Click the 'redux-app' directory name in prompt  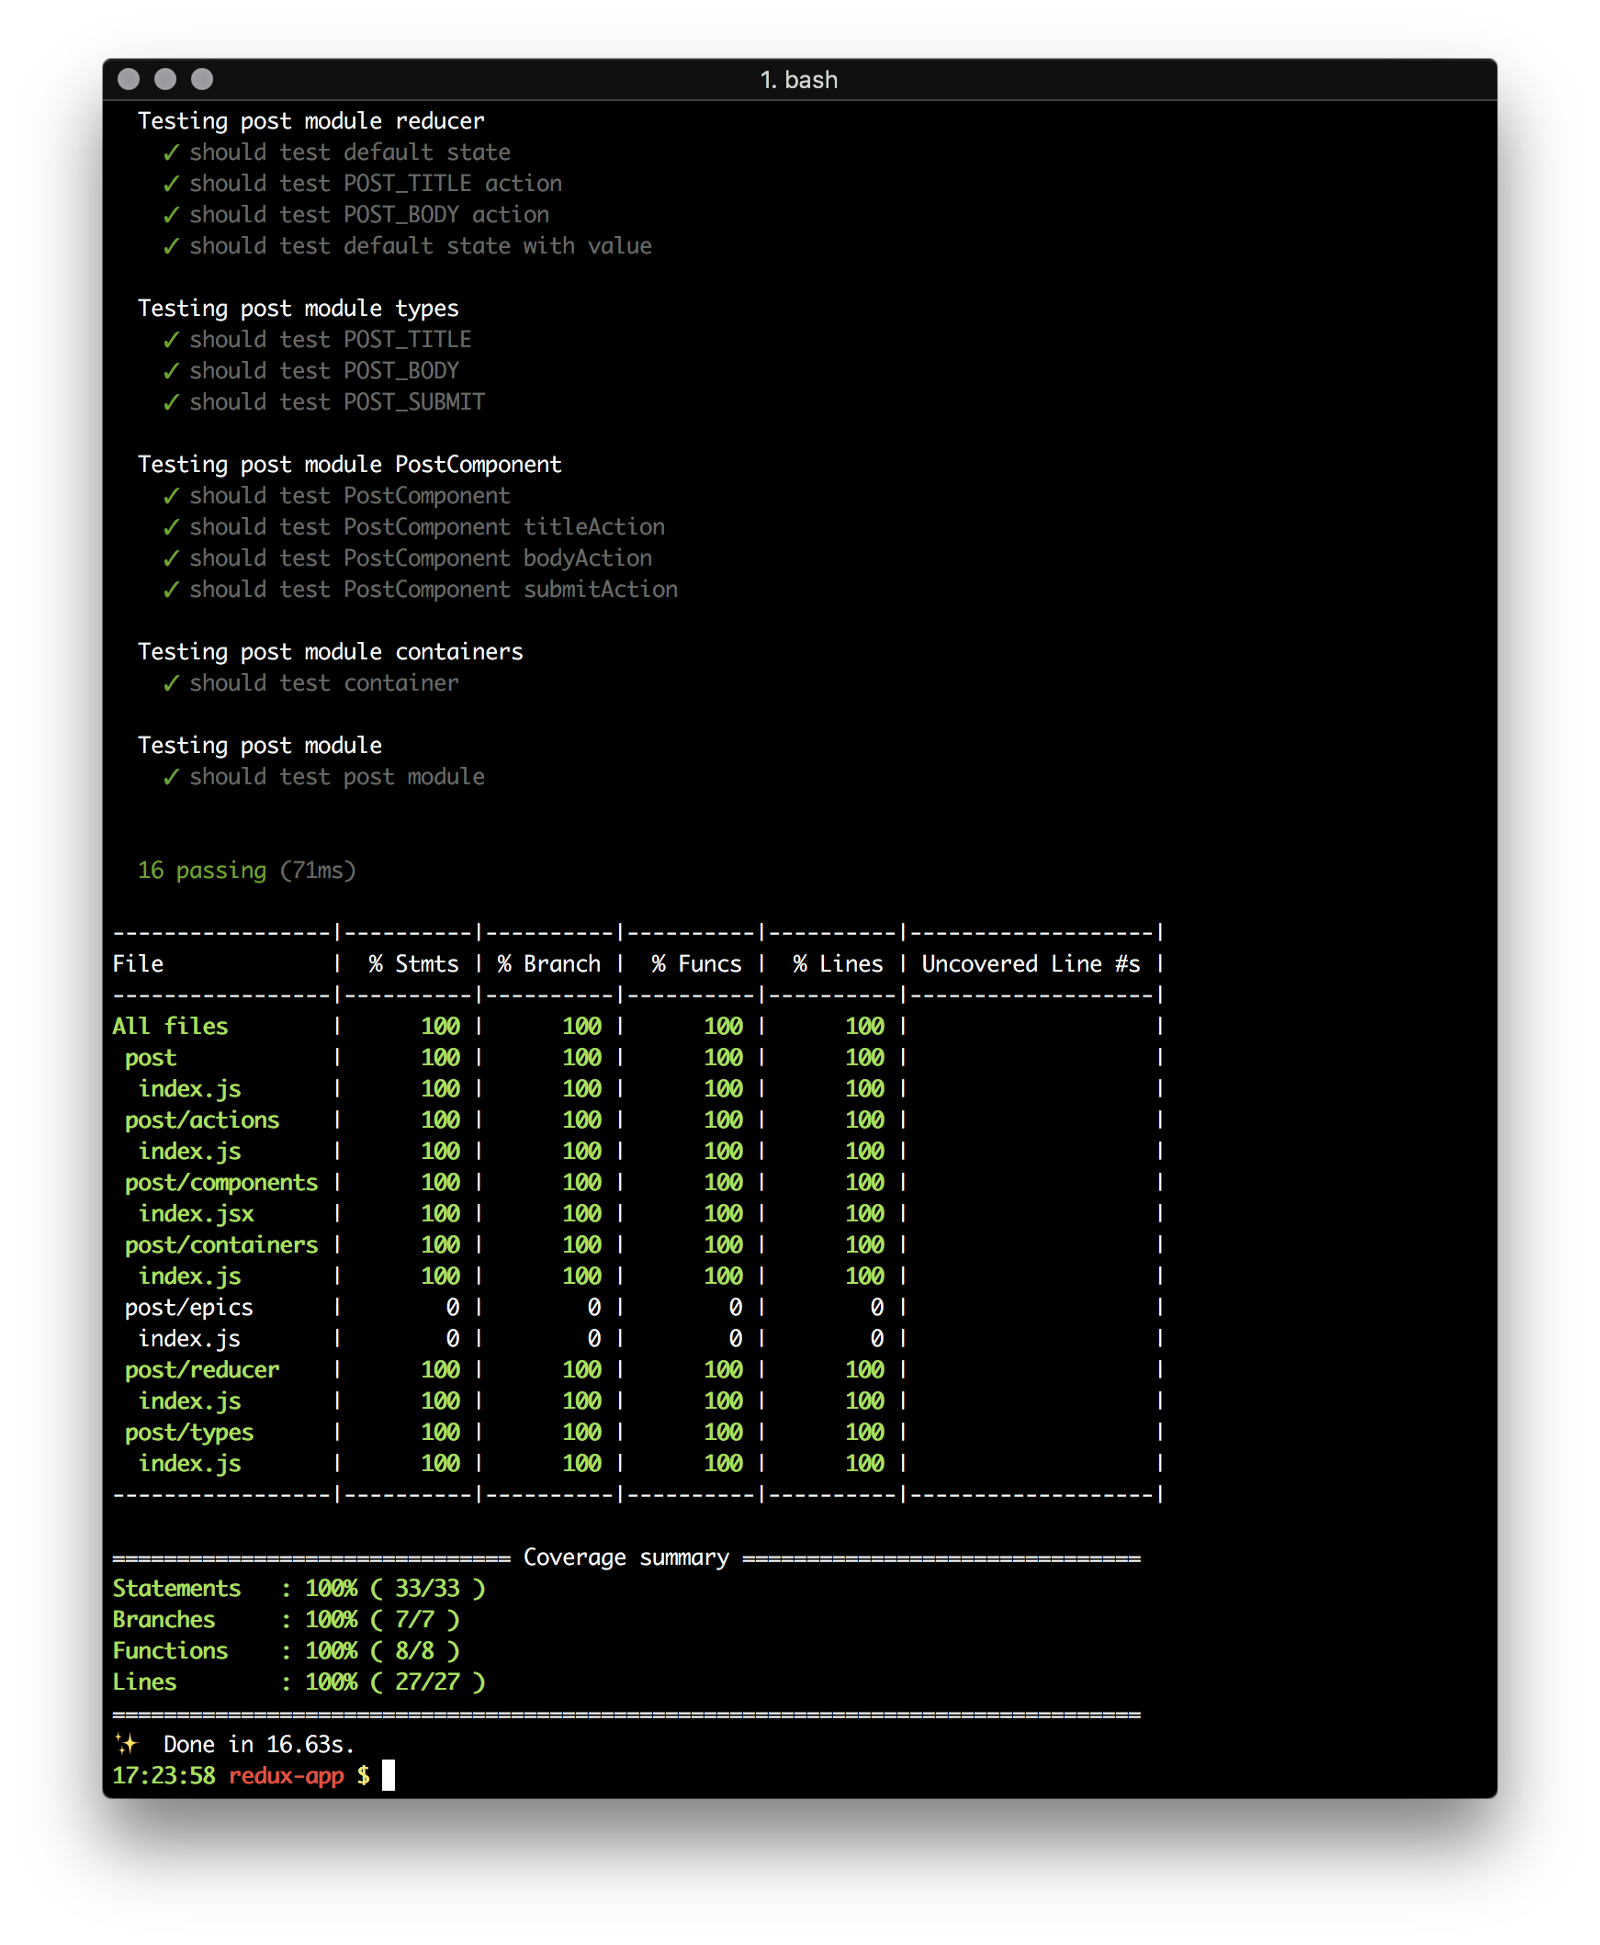(x=286, y=1776)
